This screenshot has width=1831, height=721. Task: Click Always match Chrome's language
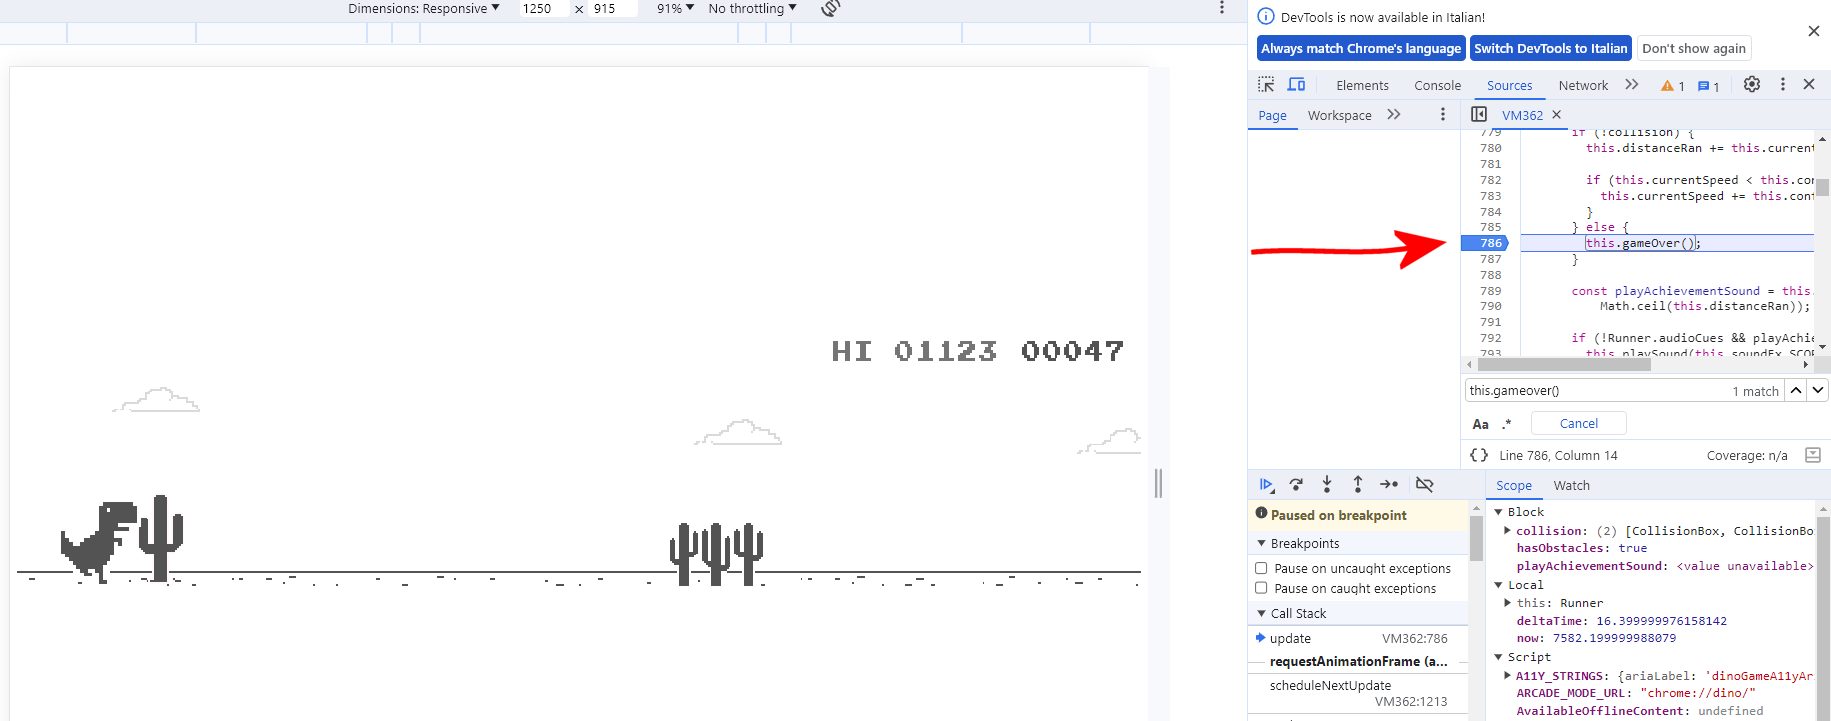click(x=1361, y=48)
